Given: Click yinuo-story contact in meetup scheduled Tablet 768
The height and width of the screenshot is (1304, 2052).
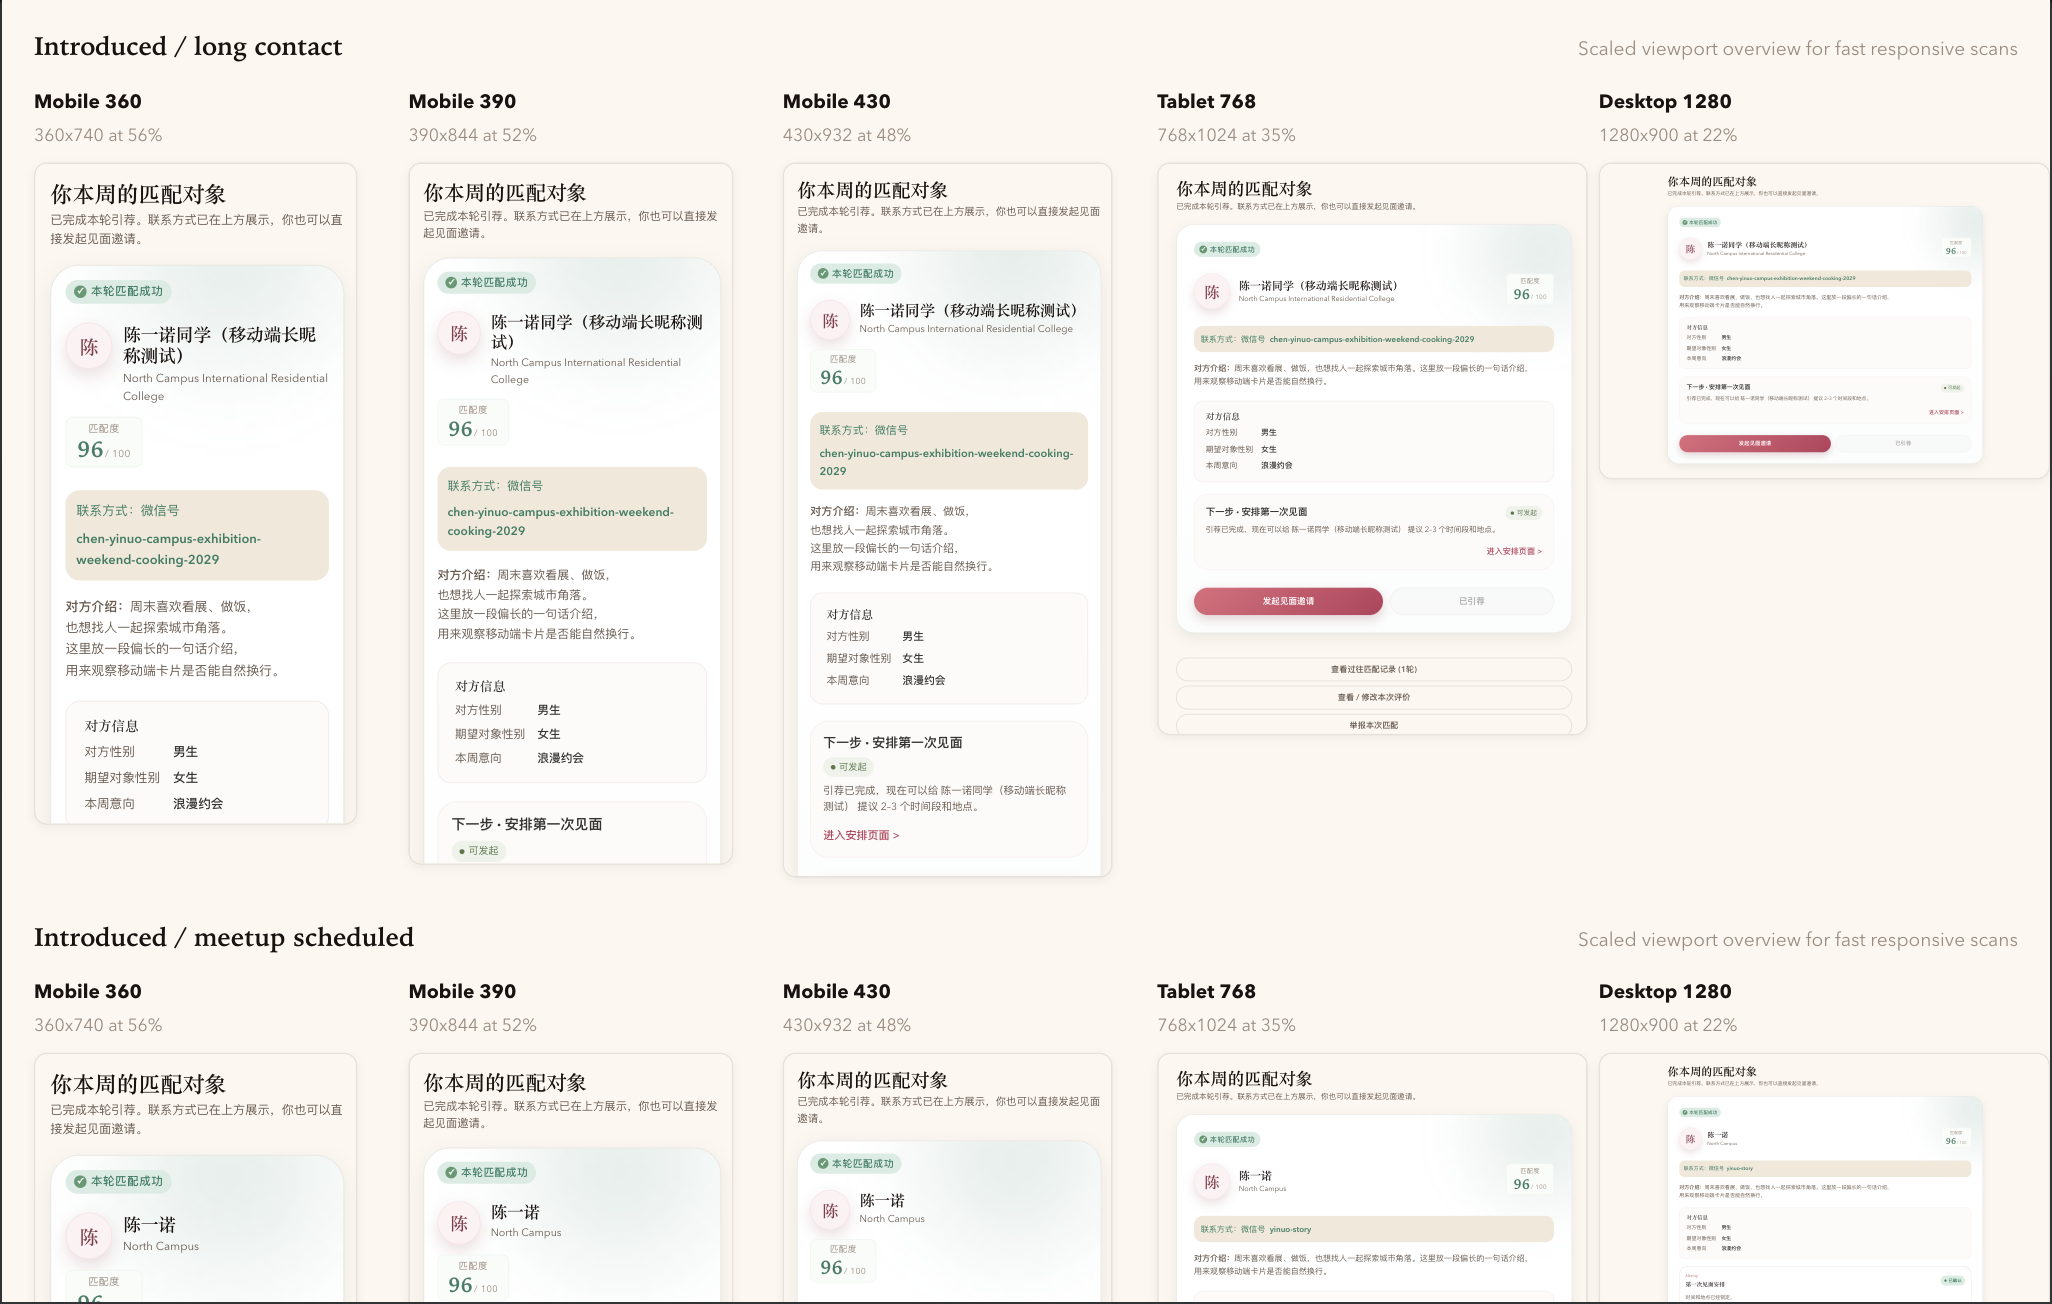Looking at the screenshot, I should 1290,1229.
